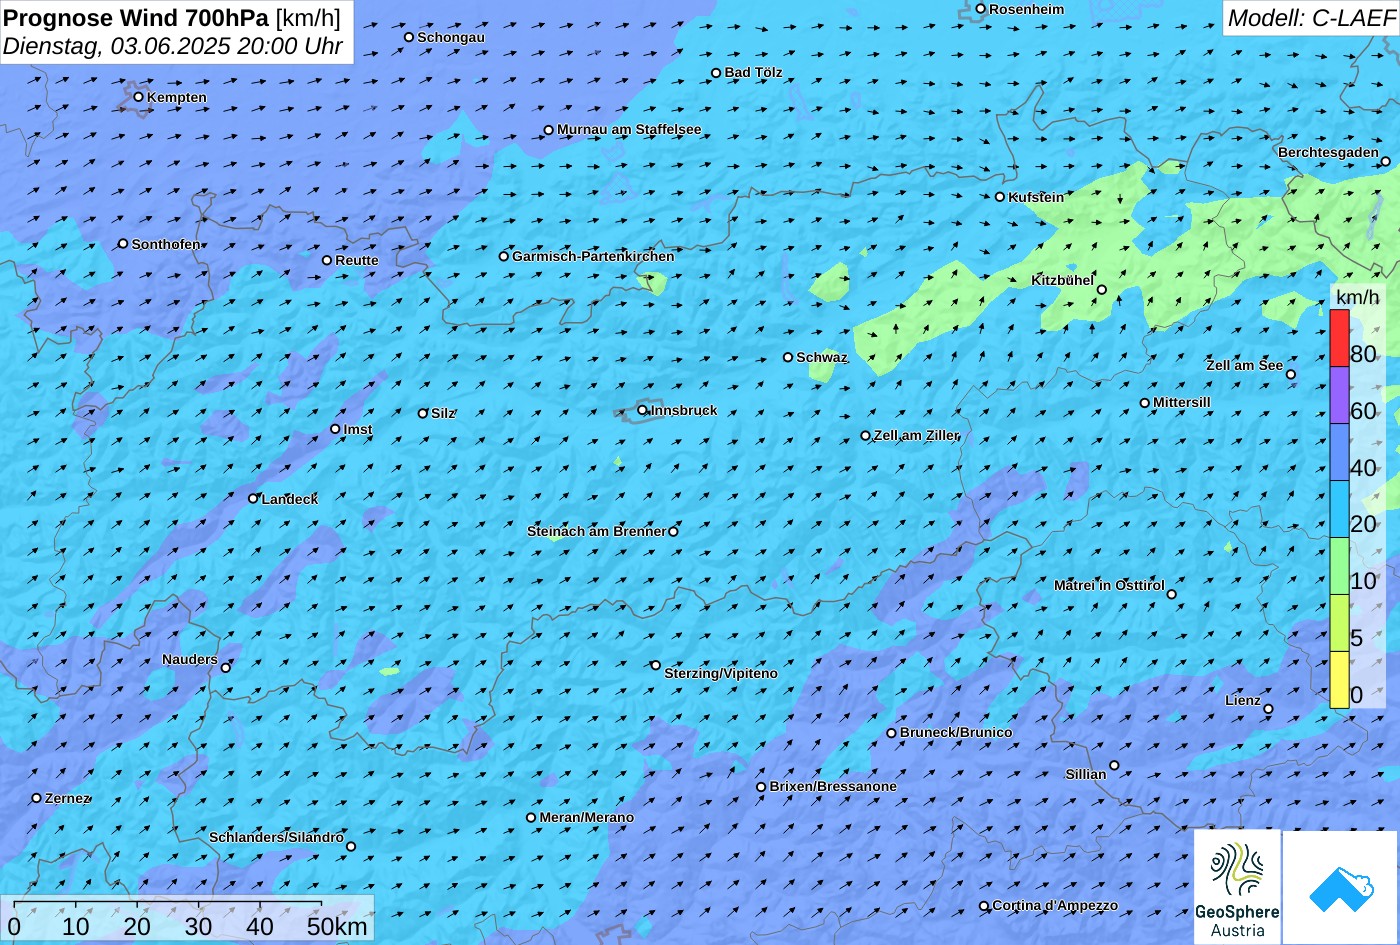Screen dimensions: 1400x945
Task: Click the 'Zernez' label
Action: point(68,798)
